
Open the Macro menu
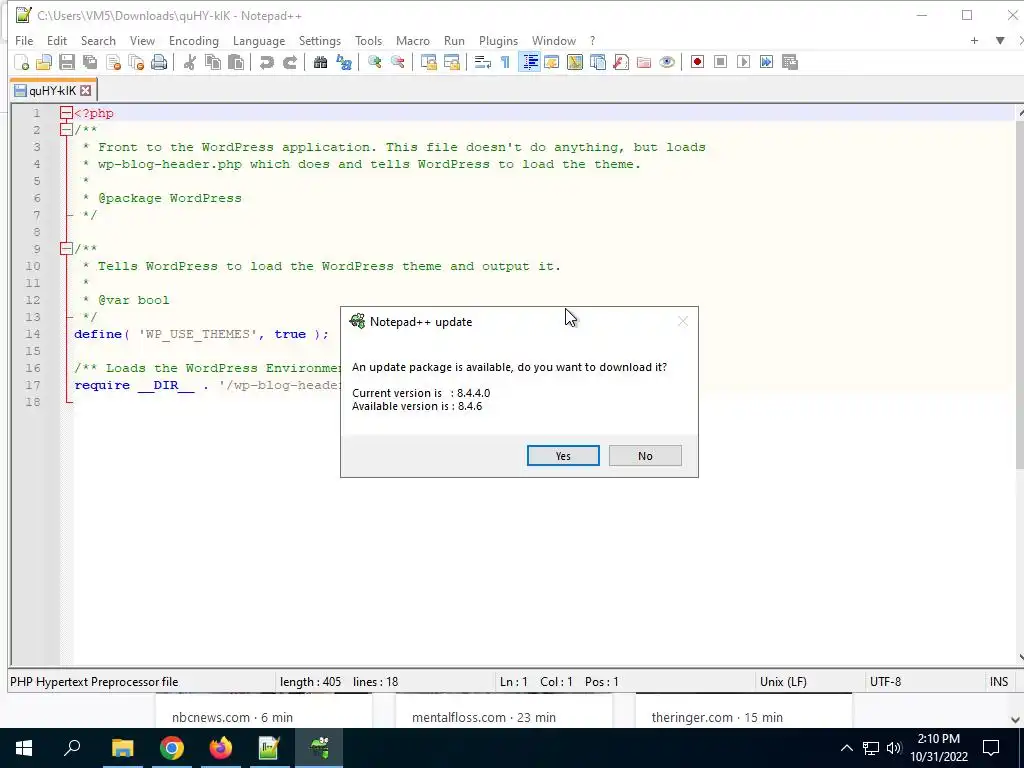point(413,40)
